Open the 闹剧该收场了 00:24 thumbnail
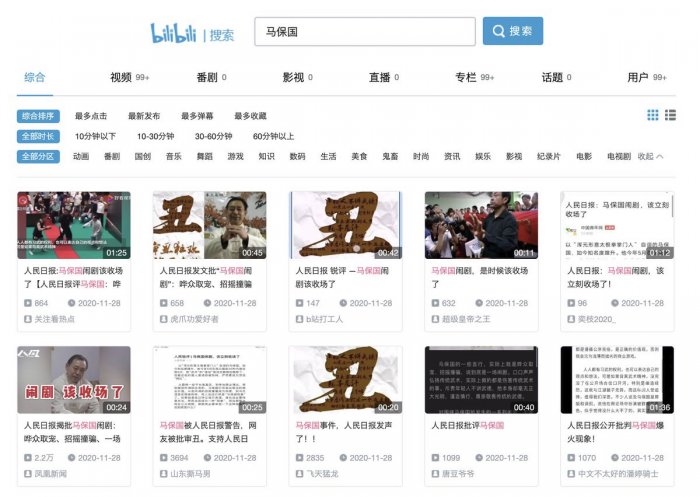The image size is (700, 497). 74,380
